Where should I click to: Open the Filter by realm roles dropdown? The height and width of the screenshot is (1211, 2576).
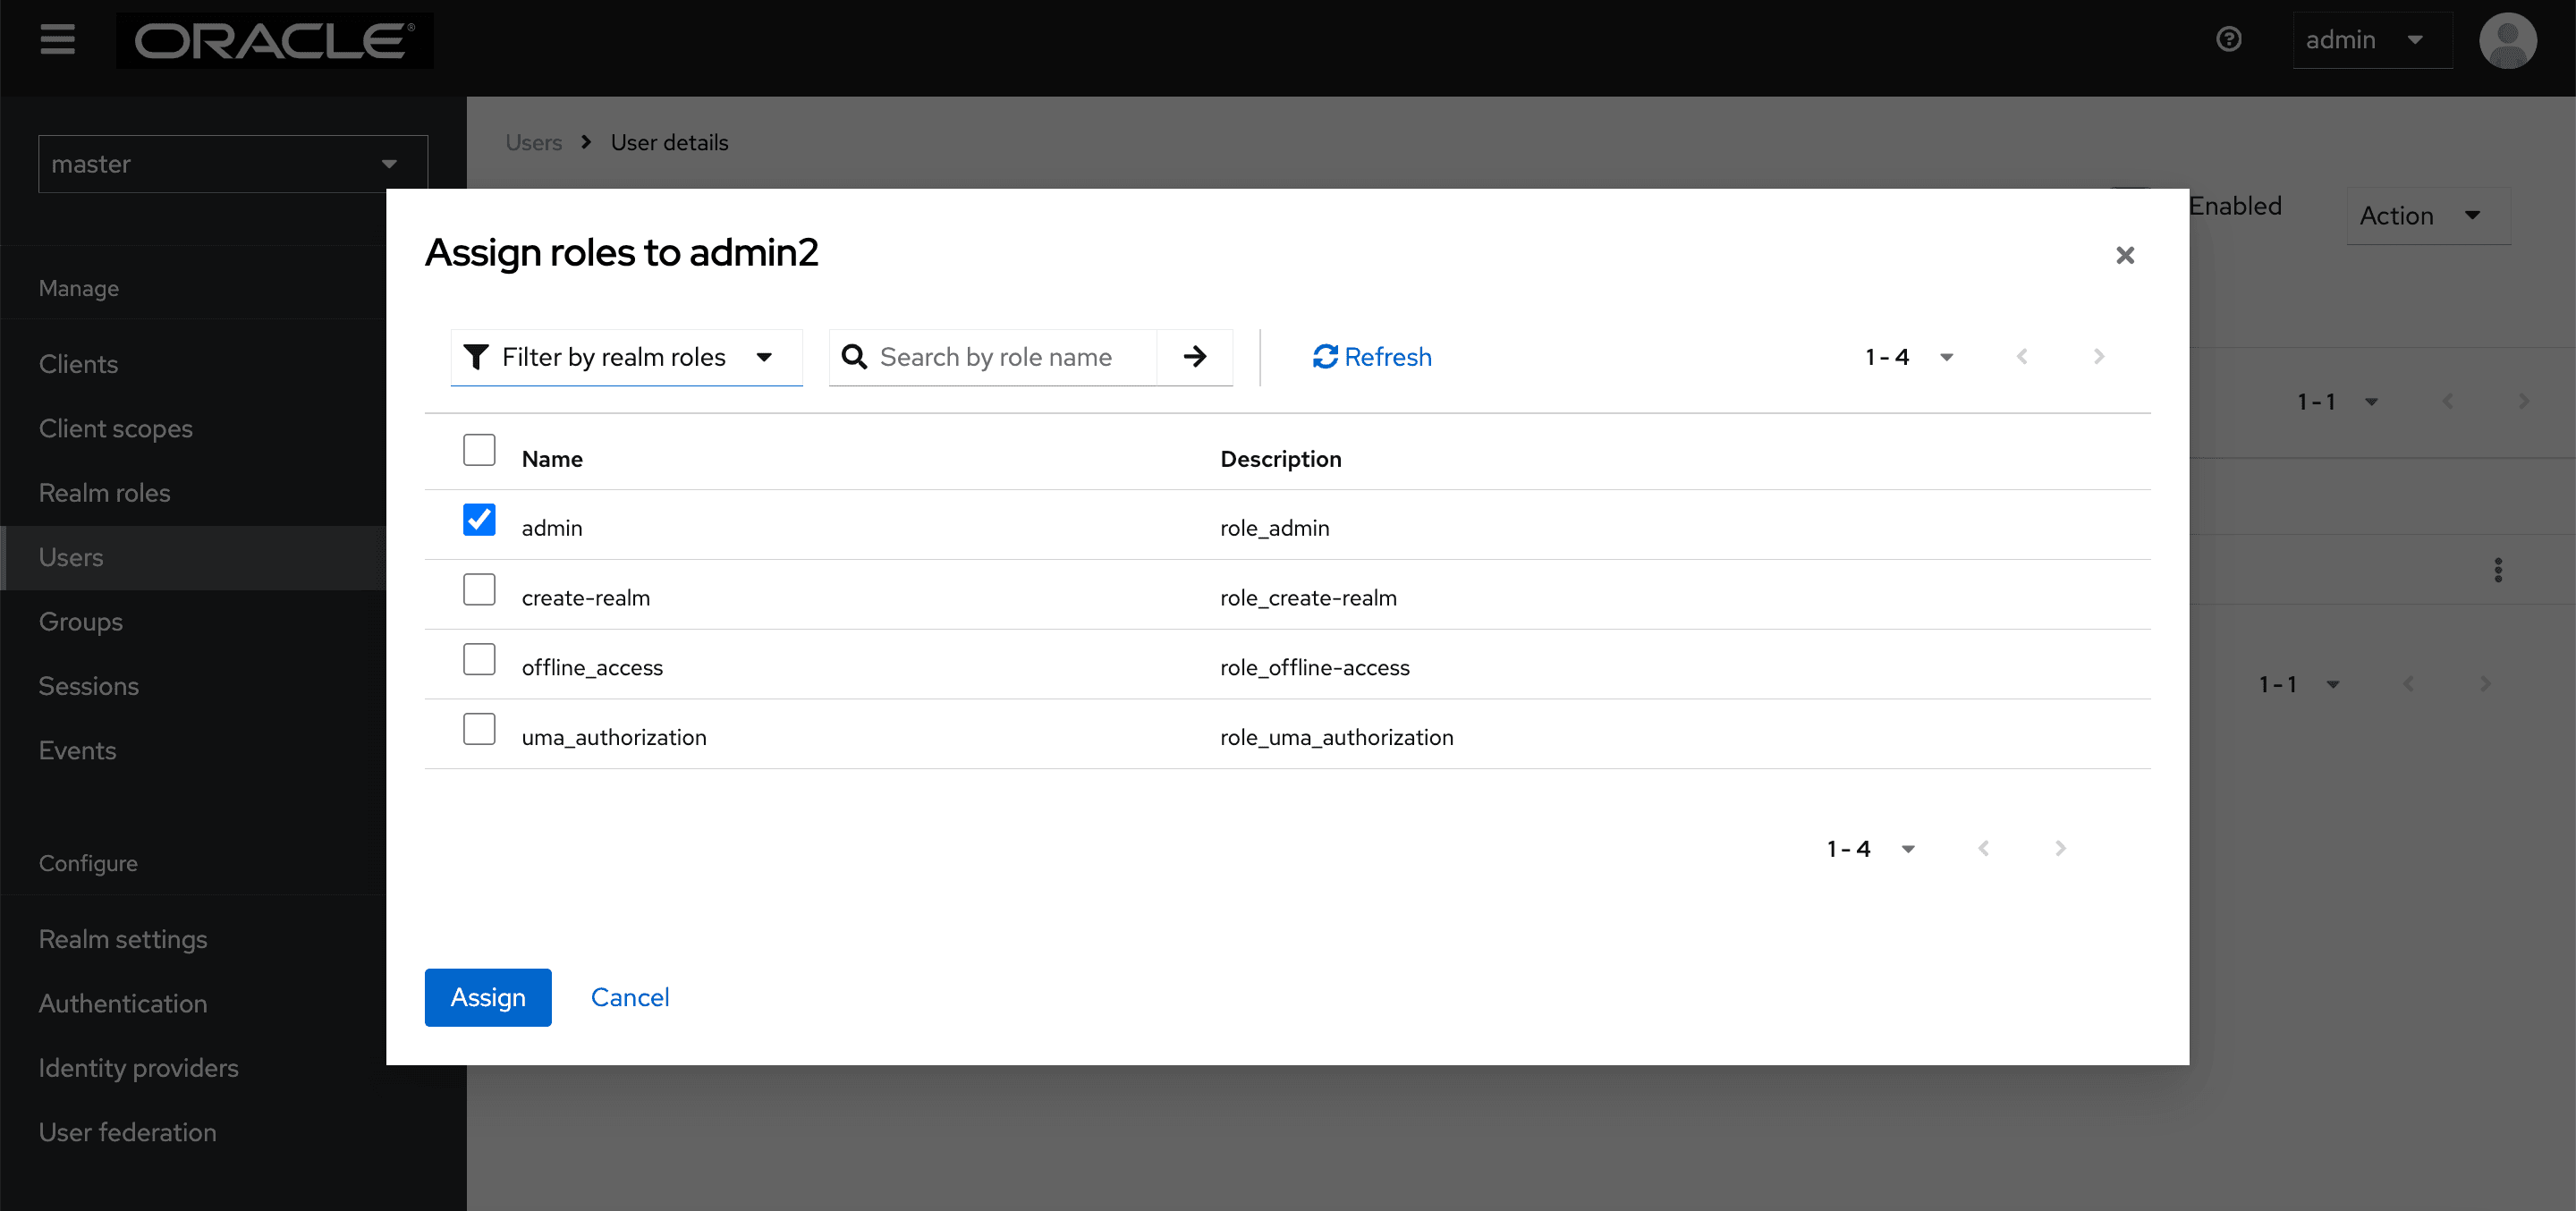626,357
